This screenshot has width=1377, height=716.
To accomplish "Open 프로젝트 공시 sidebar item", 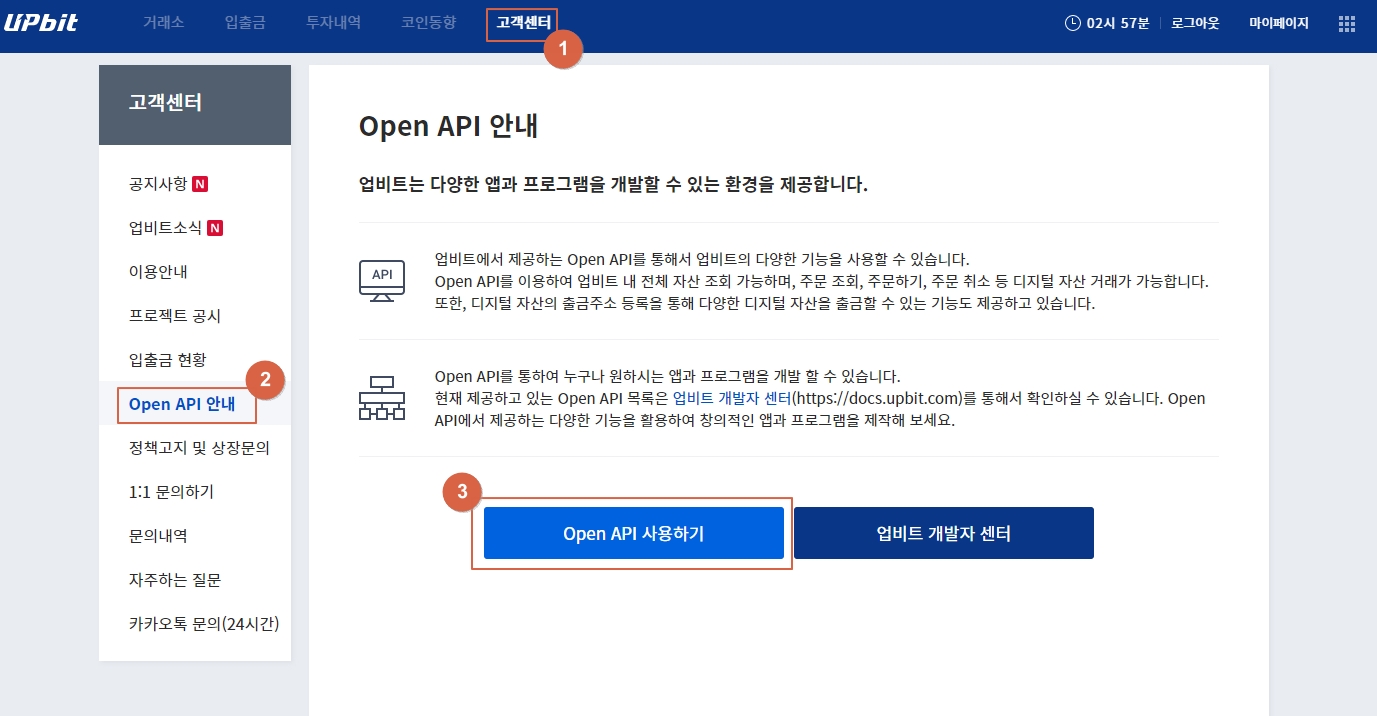I will (x=175, y=316).
